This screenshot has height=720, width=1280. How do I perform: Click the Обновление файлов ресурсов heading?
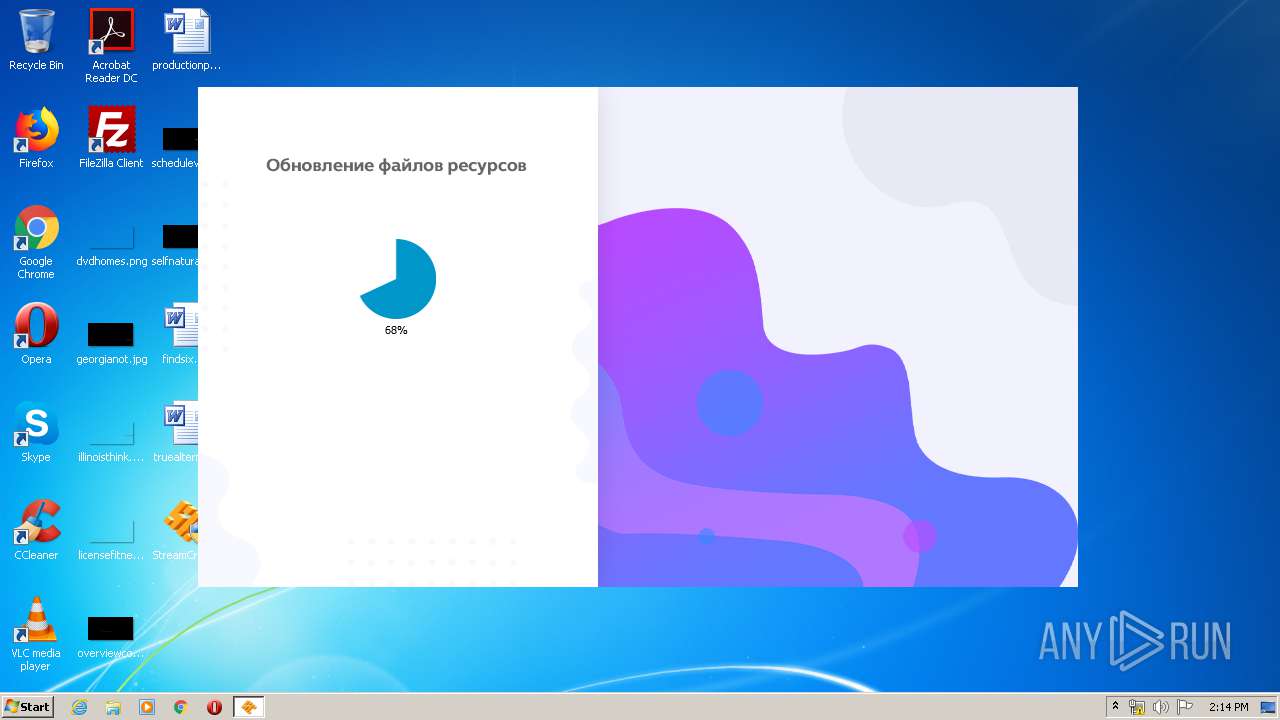tap(396, 165)
